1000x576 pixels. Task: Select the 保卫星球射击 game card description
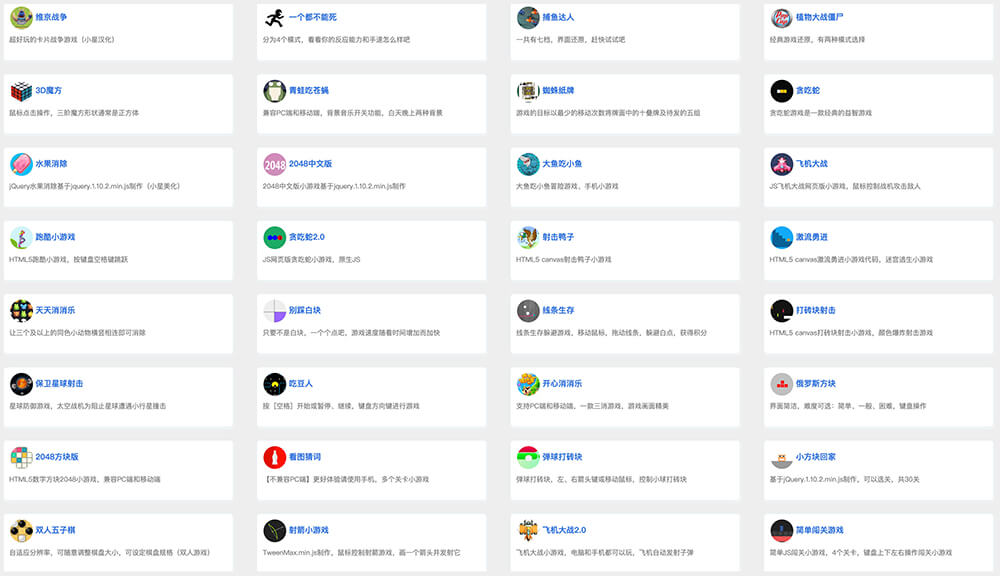pos(87,405)
